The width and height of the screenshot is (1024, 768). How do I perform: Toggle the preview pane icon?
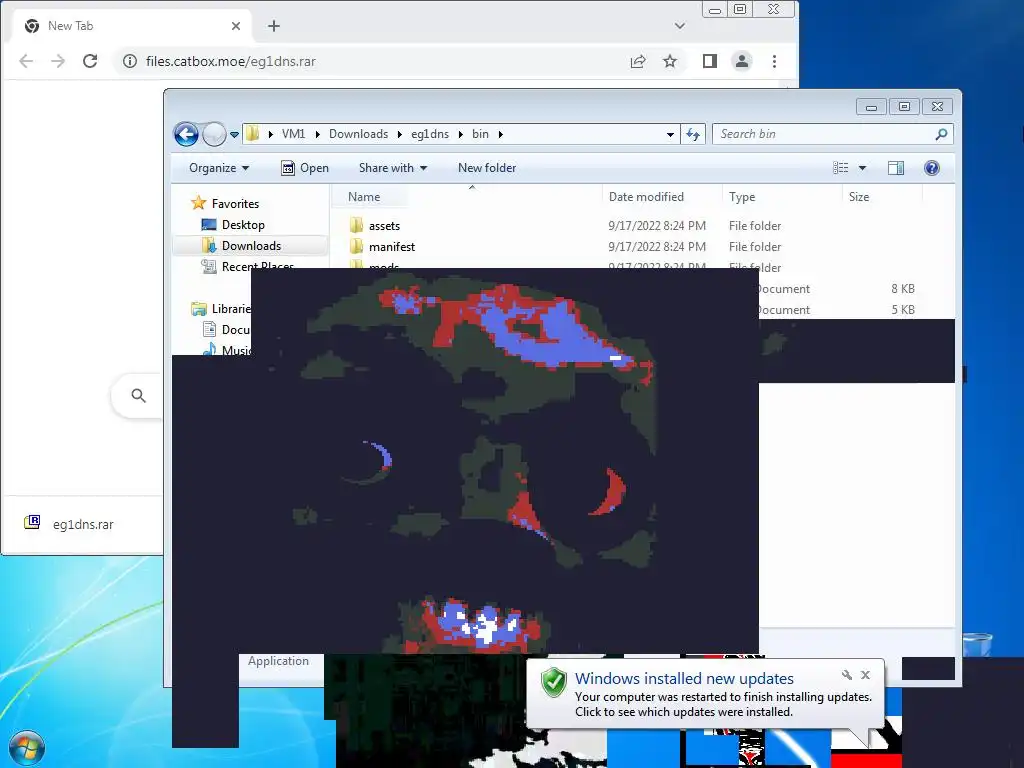(896, 168)
